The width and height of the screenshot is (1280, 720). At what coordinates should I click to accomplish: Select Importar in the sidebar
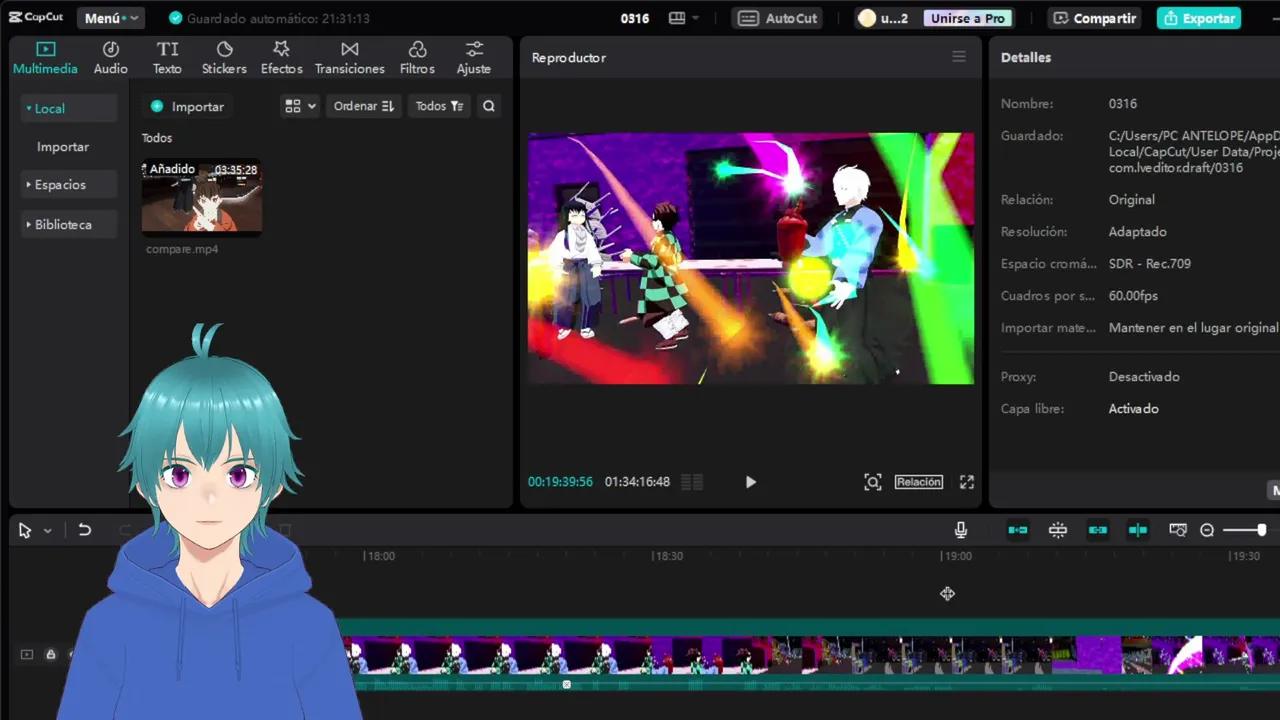[63, 146]
